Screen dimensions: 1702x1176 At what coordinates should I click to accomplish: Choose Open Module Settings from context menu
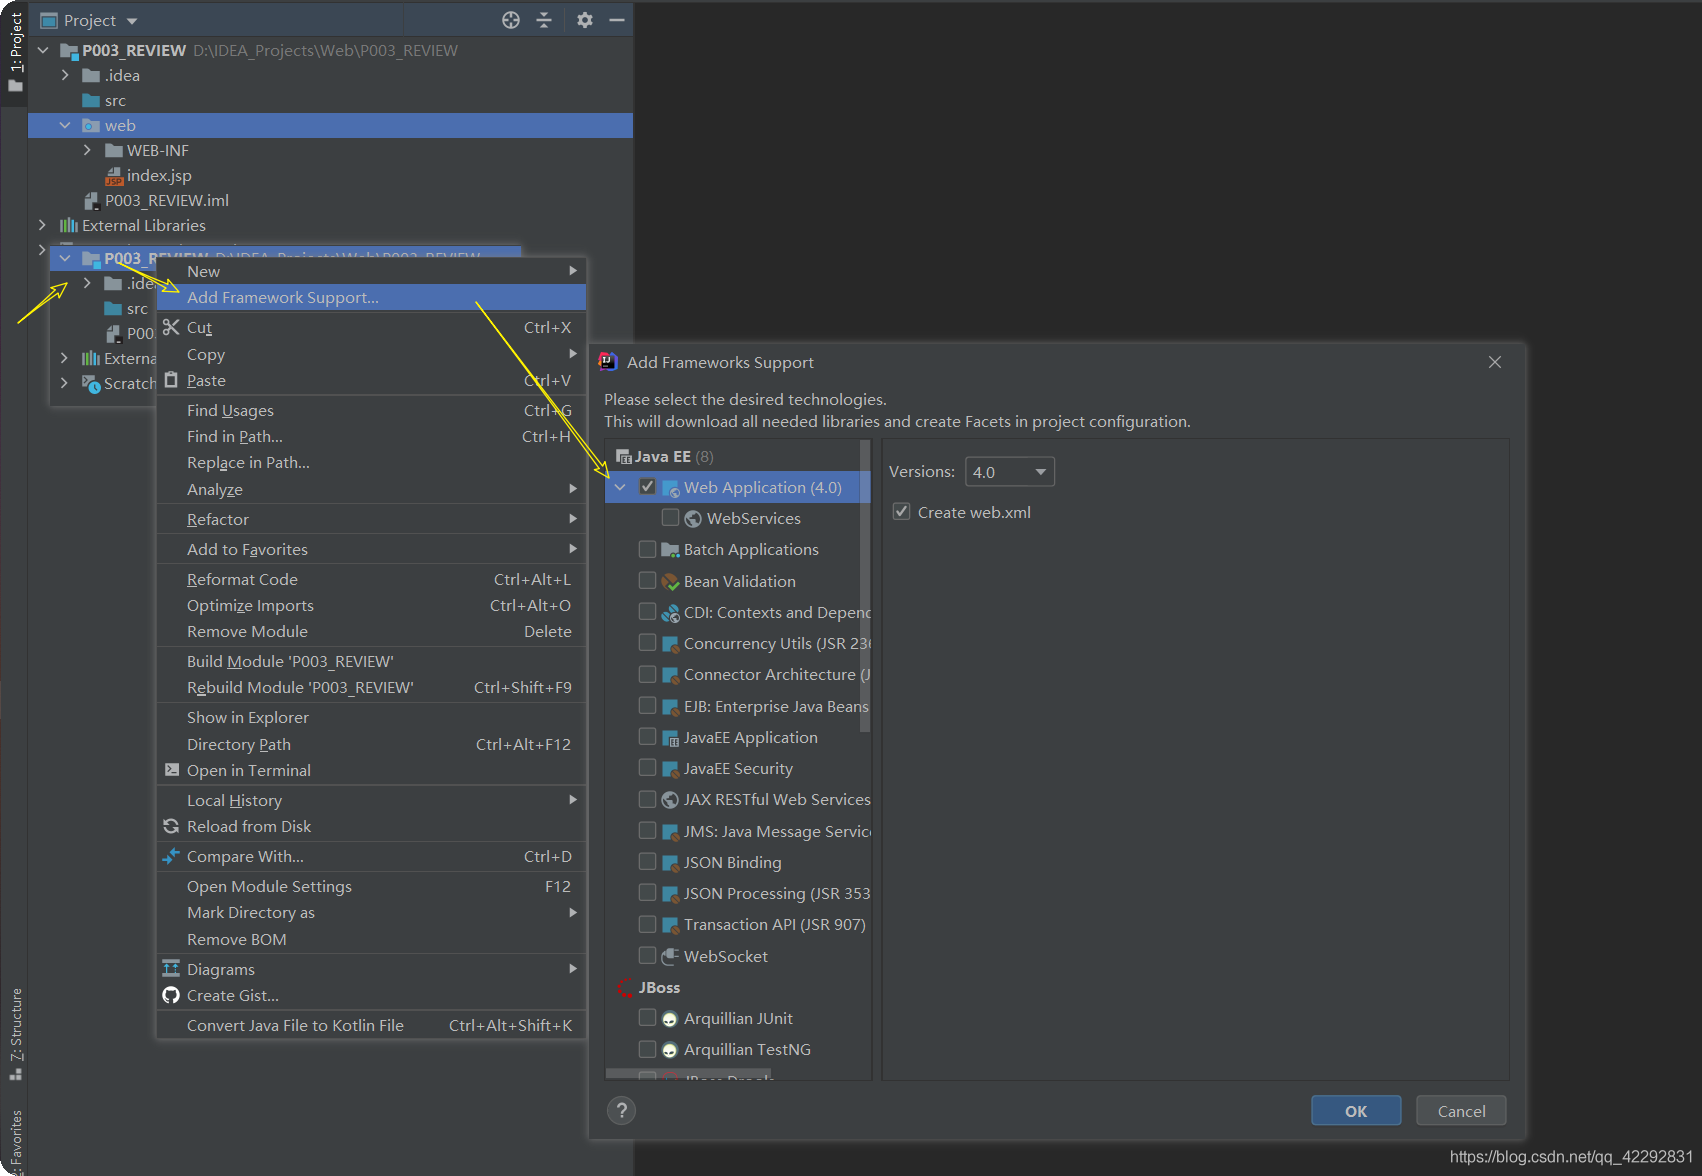(x=269, y=886)
